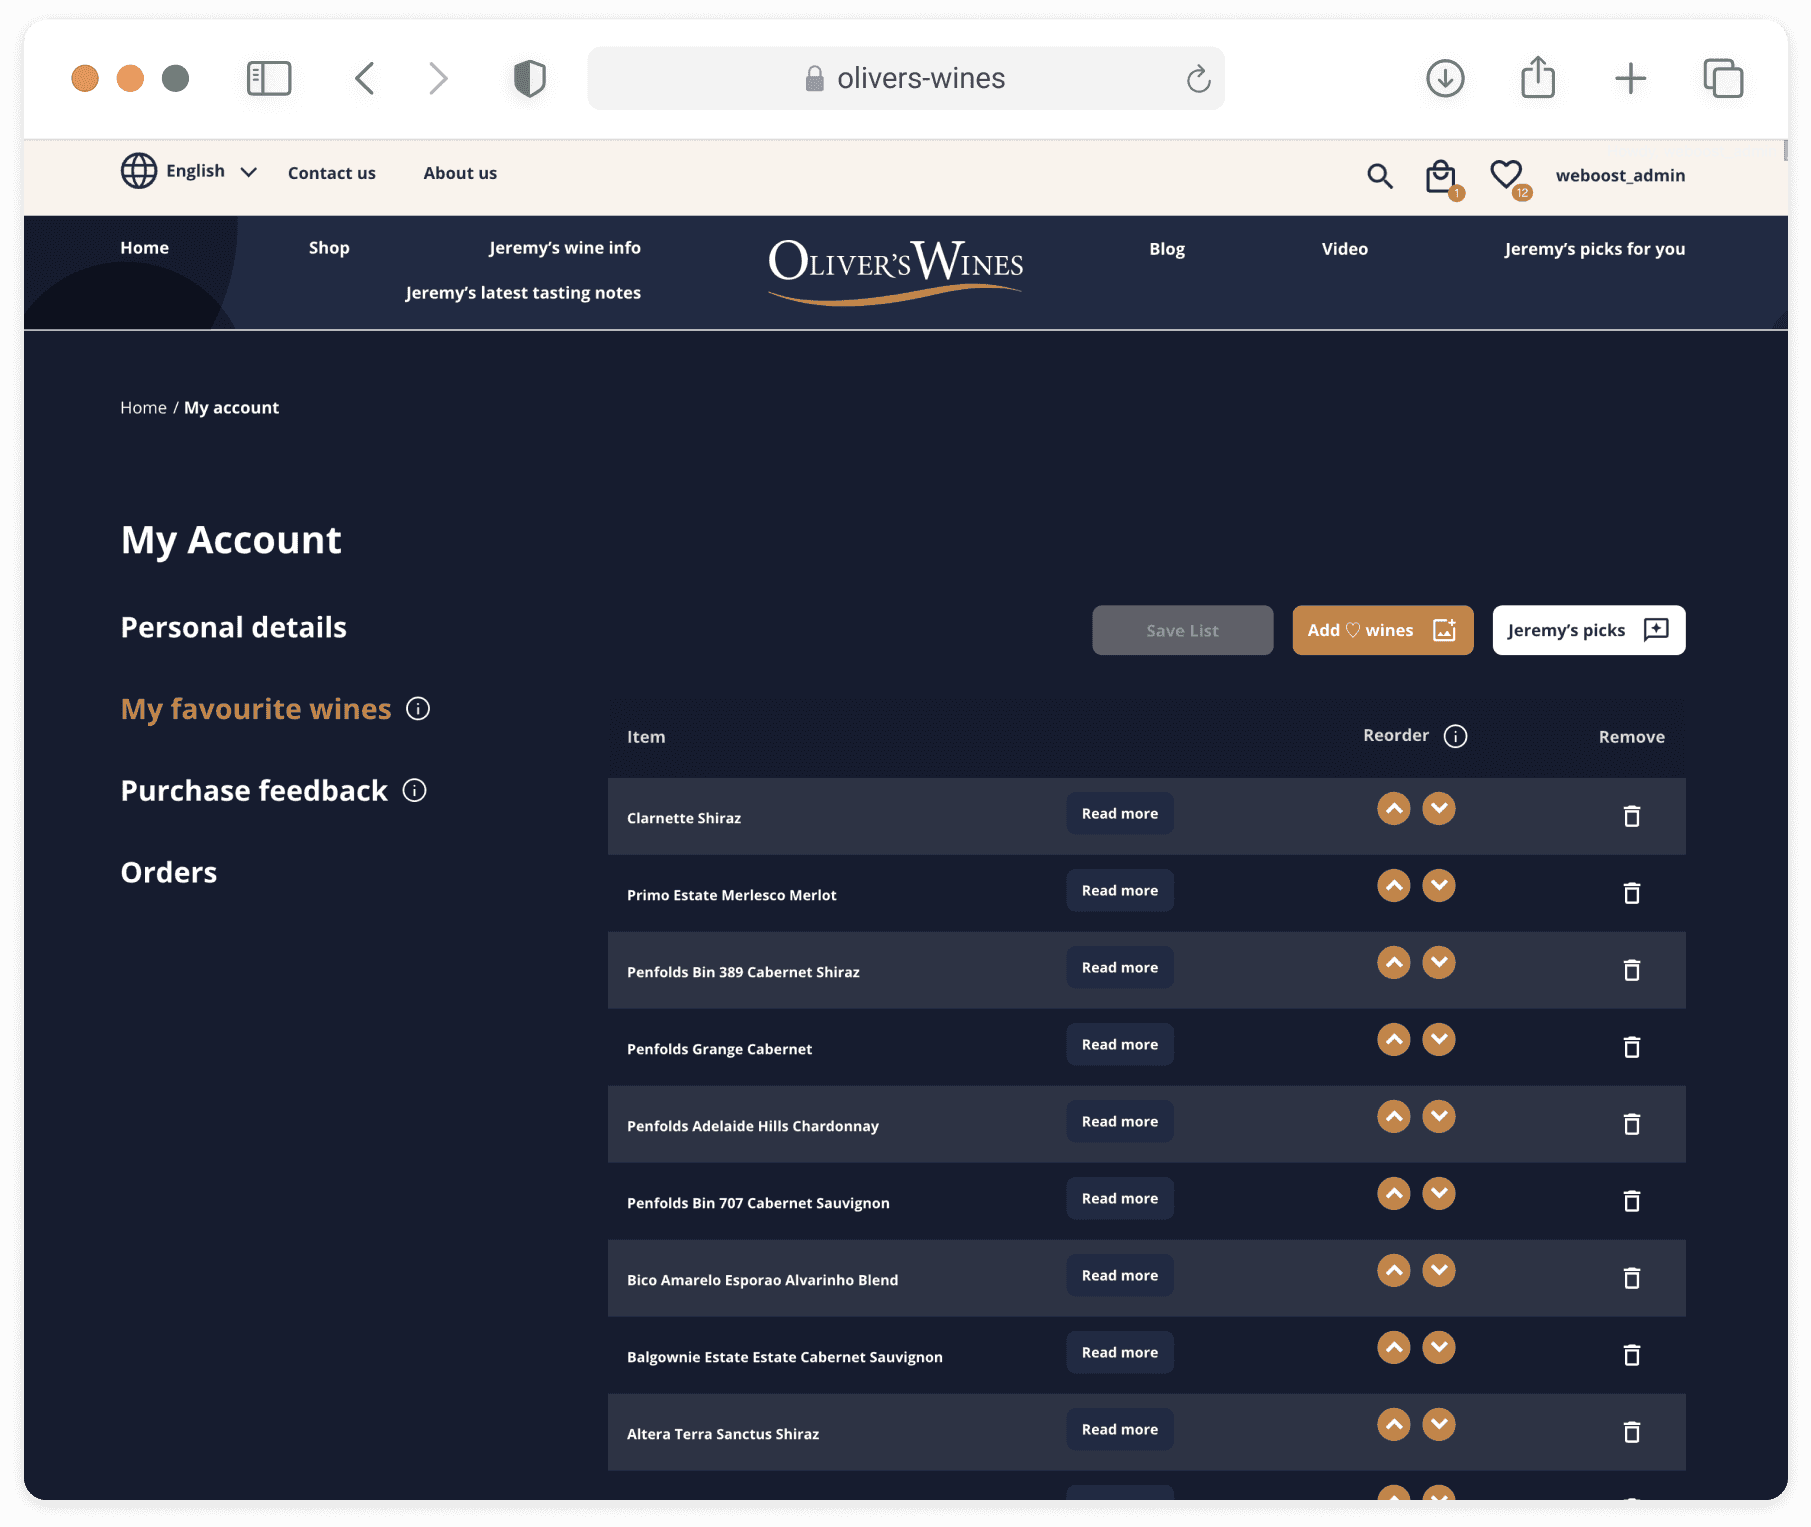Viewport: 1811px width, 1527px height.
Task: Open Jeremy's latest tasting notes menu
Action: coord(523,293)
